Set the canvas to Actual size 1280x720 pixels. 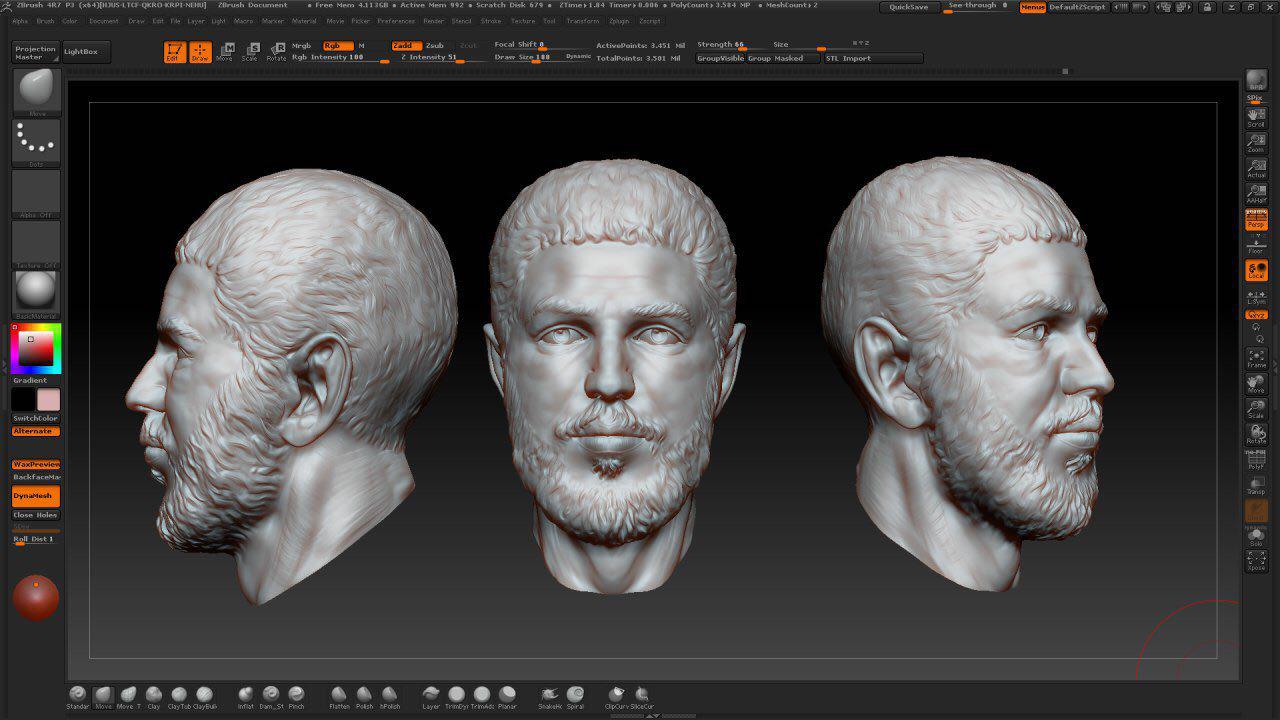[x=1256, y=168]
